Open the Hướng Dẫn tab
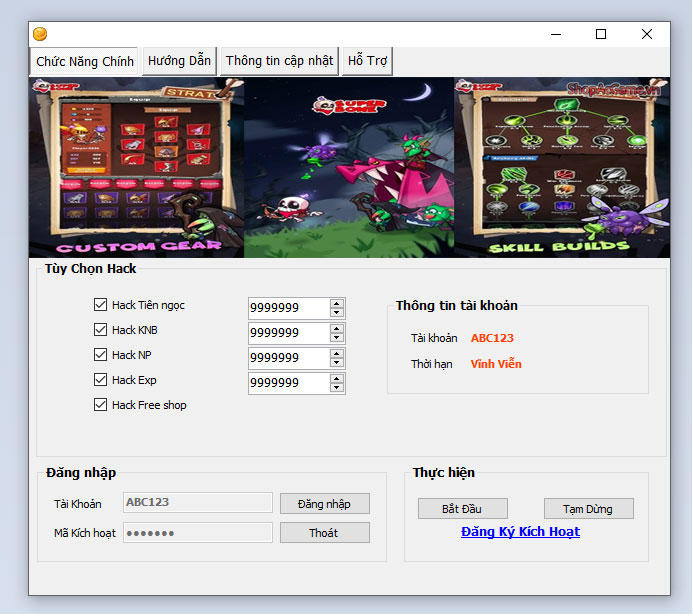This screenshot has height=616, width=693. (x=179, y=61)
